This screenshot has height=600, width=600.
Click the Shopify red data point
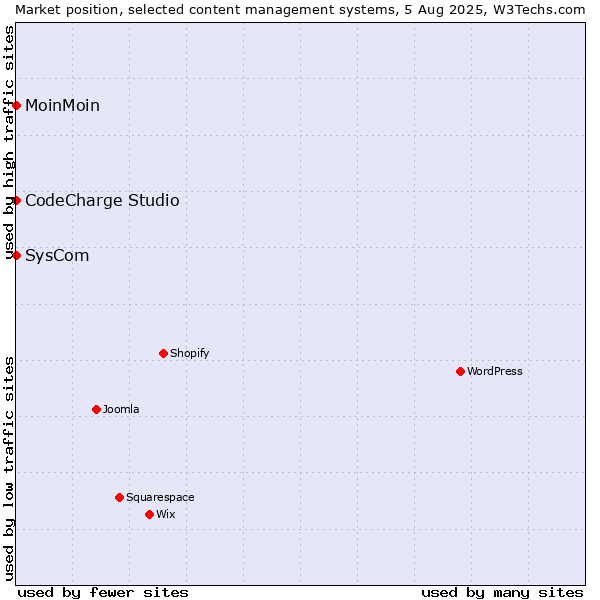click(x=163, y=353)
